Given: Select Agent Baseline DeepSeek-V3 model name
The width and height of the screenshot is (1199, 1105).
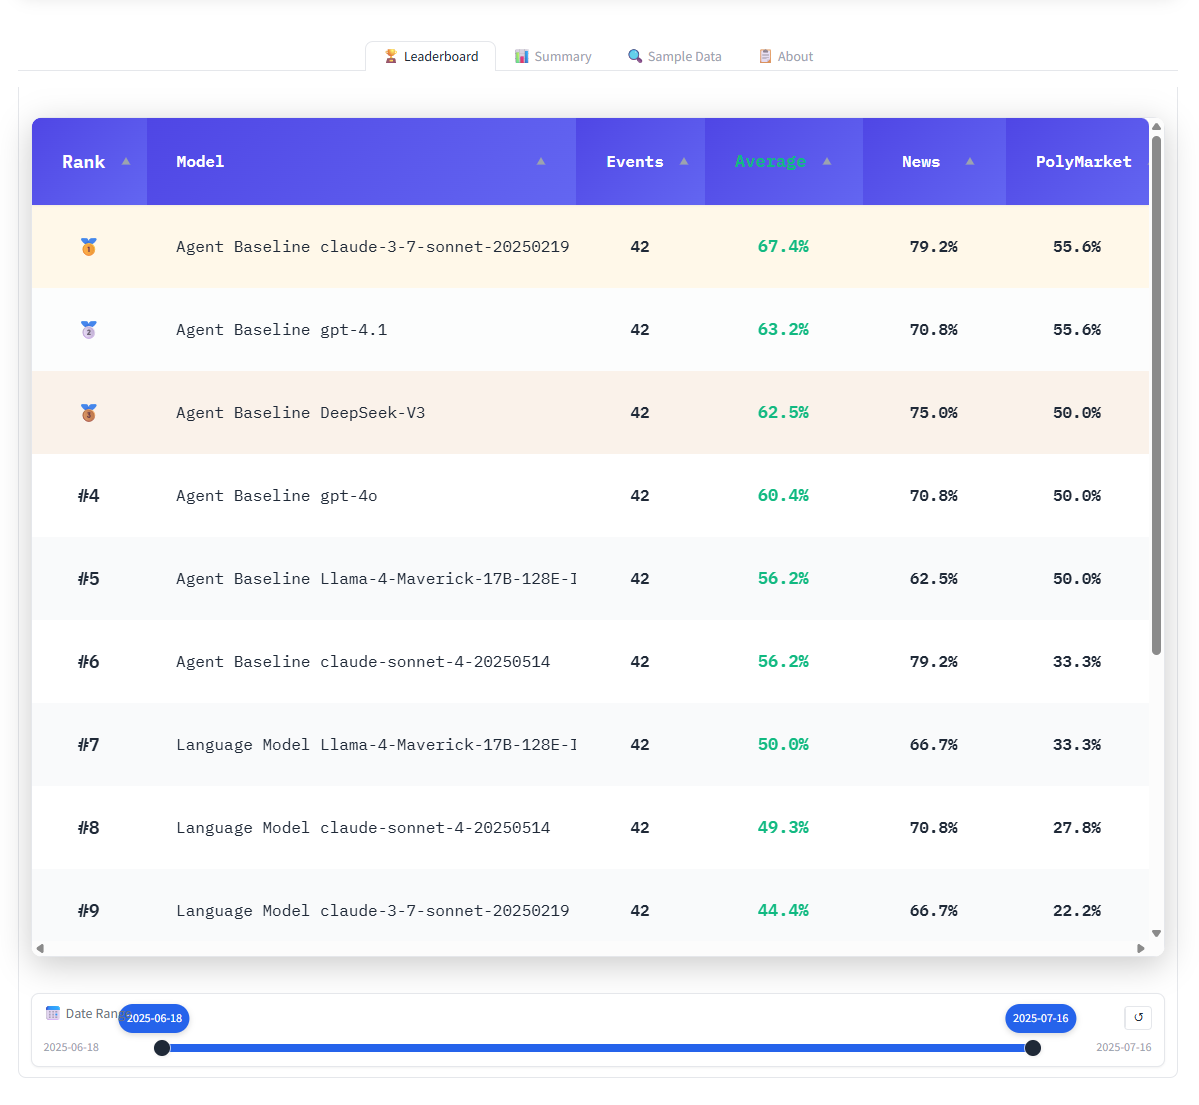Looking at the screenshot, I should (x=301, y=413).
